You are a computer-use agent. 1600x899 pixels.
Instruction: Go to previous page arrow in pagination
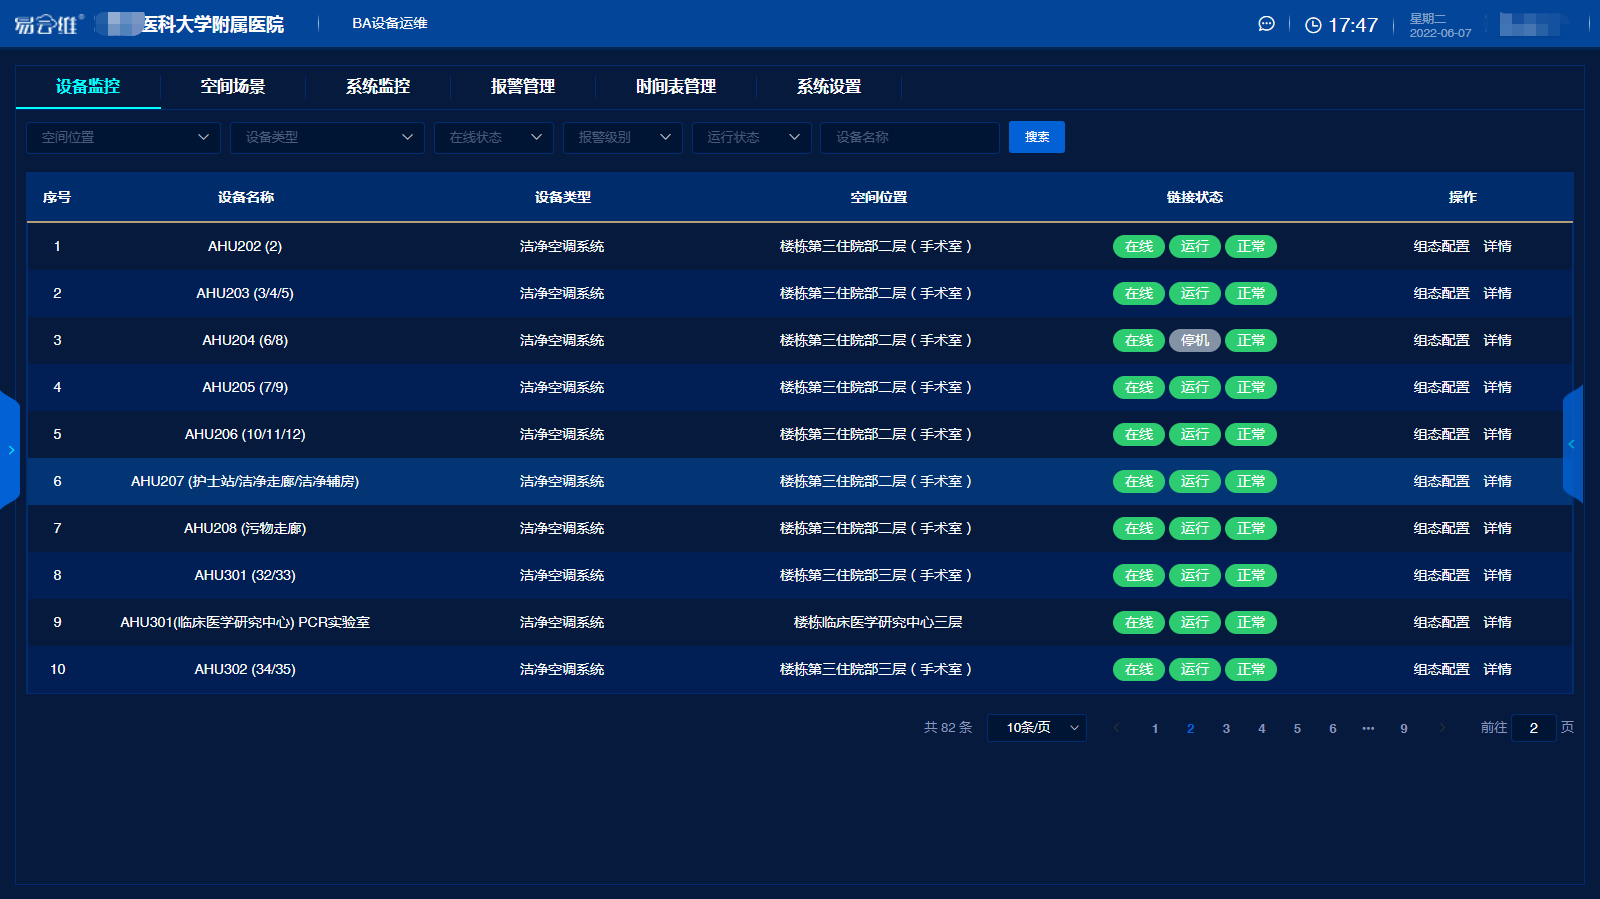[x=1116, y=728]
